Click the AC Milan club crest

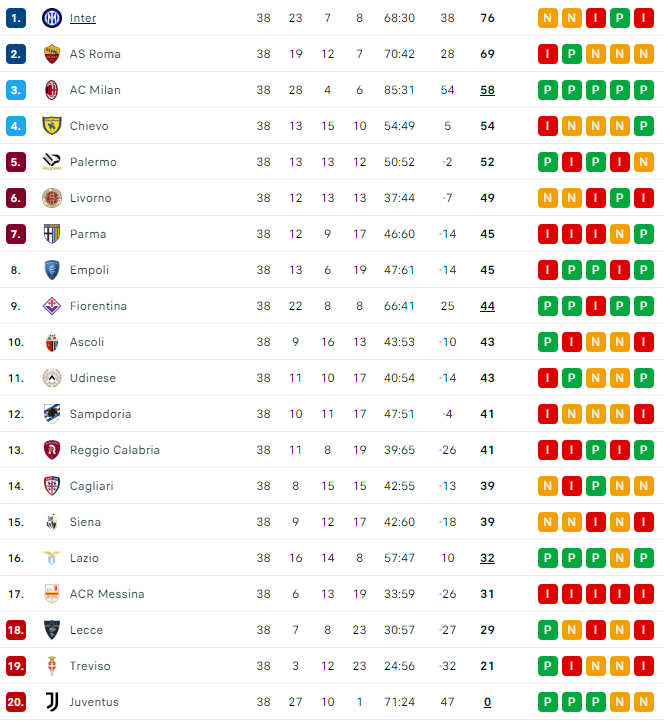click(x=51, y=90)
